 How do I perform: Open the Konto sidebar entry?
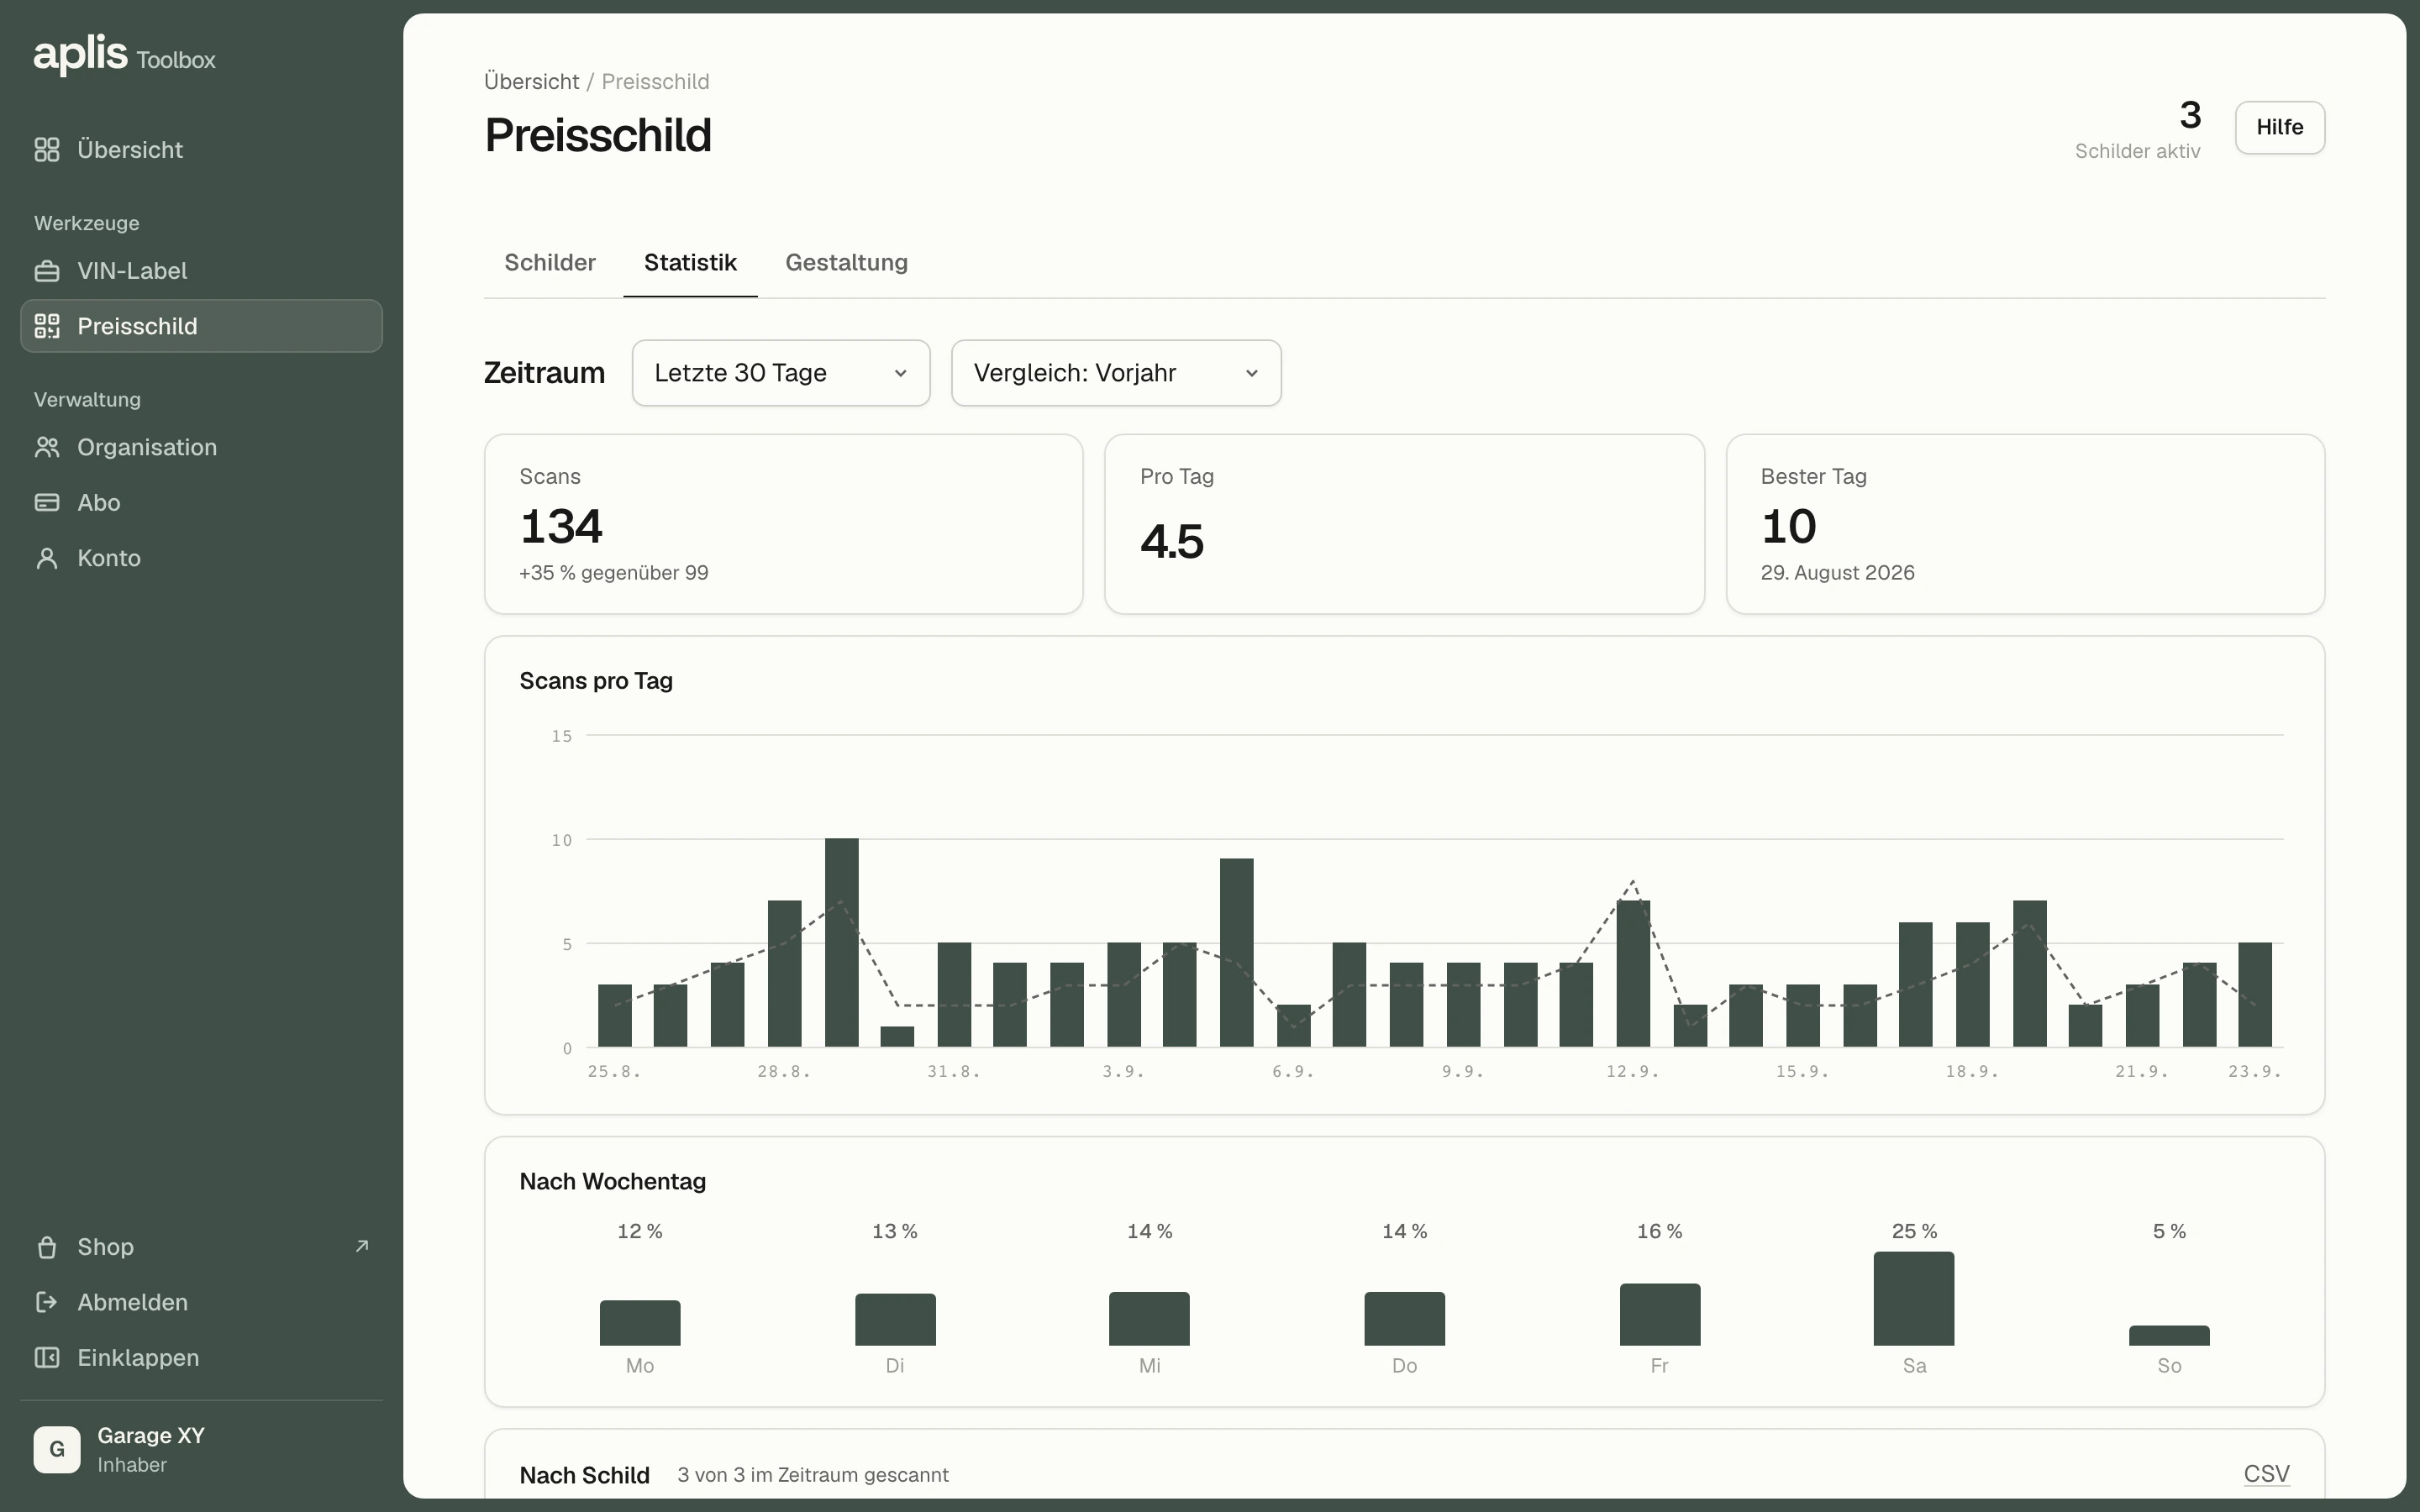pos(201,558)
